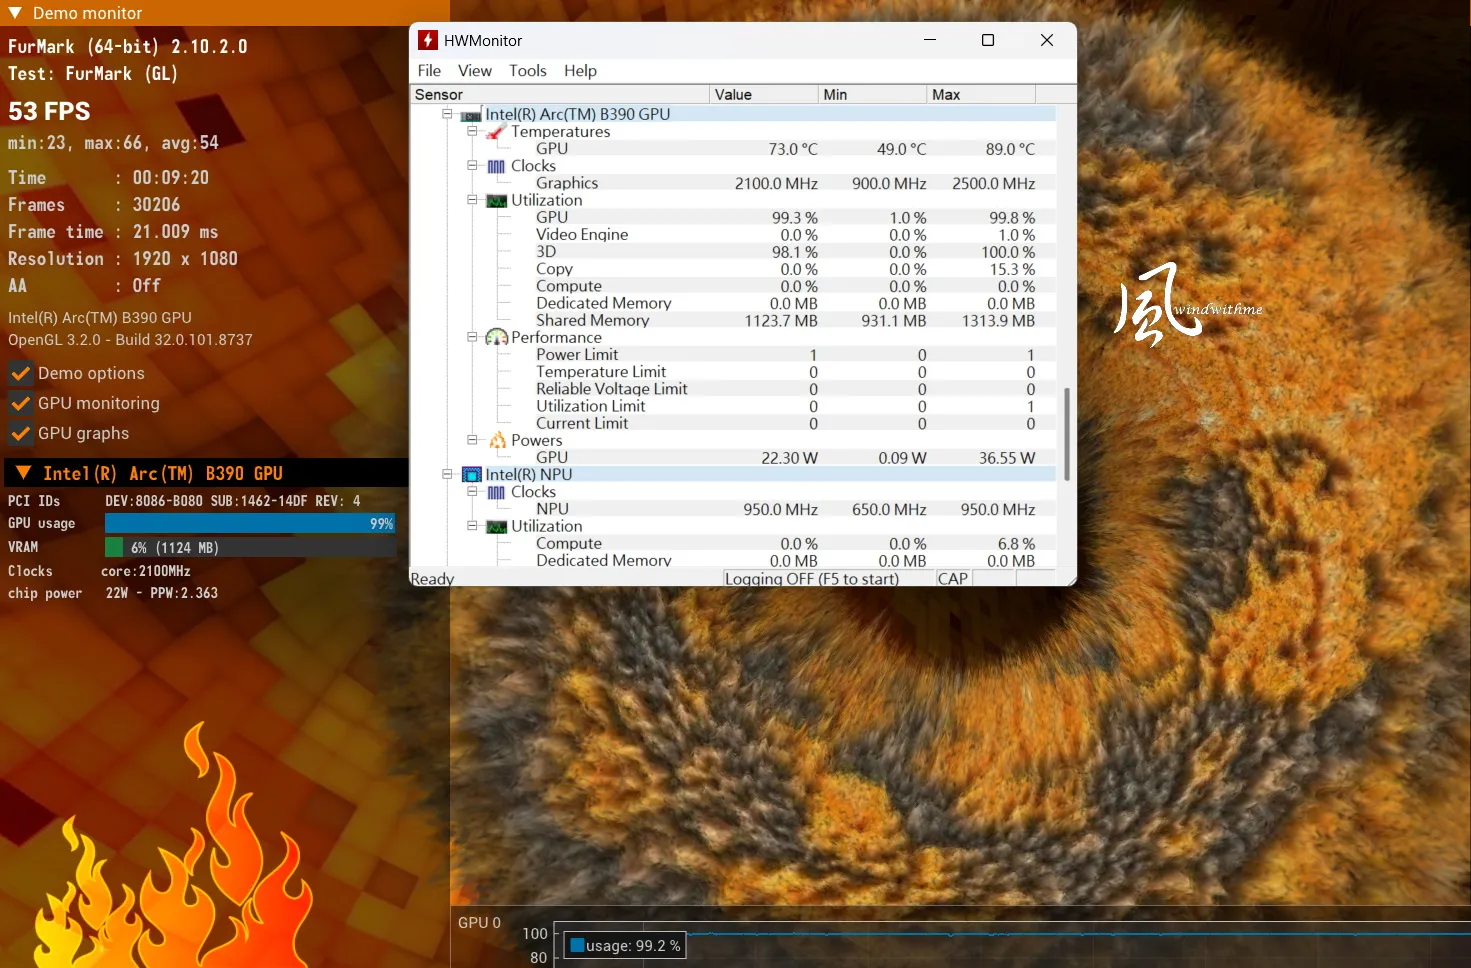Collapse the NPU Clocks node
Image resolution: width=1471 pixels, height=968 pixels.
[472, 491]
